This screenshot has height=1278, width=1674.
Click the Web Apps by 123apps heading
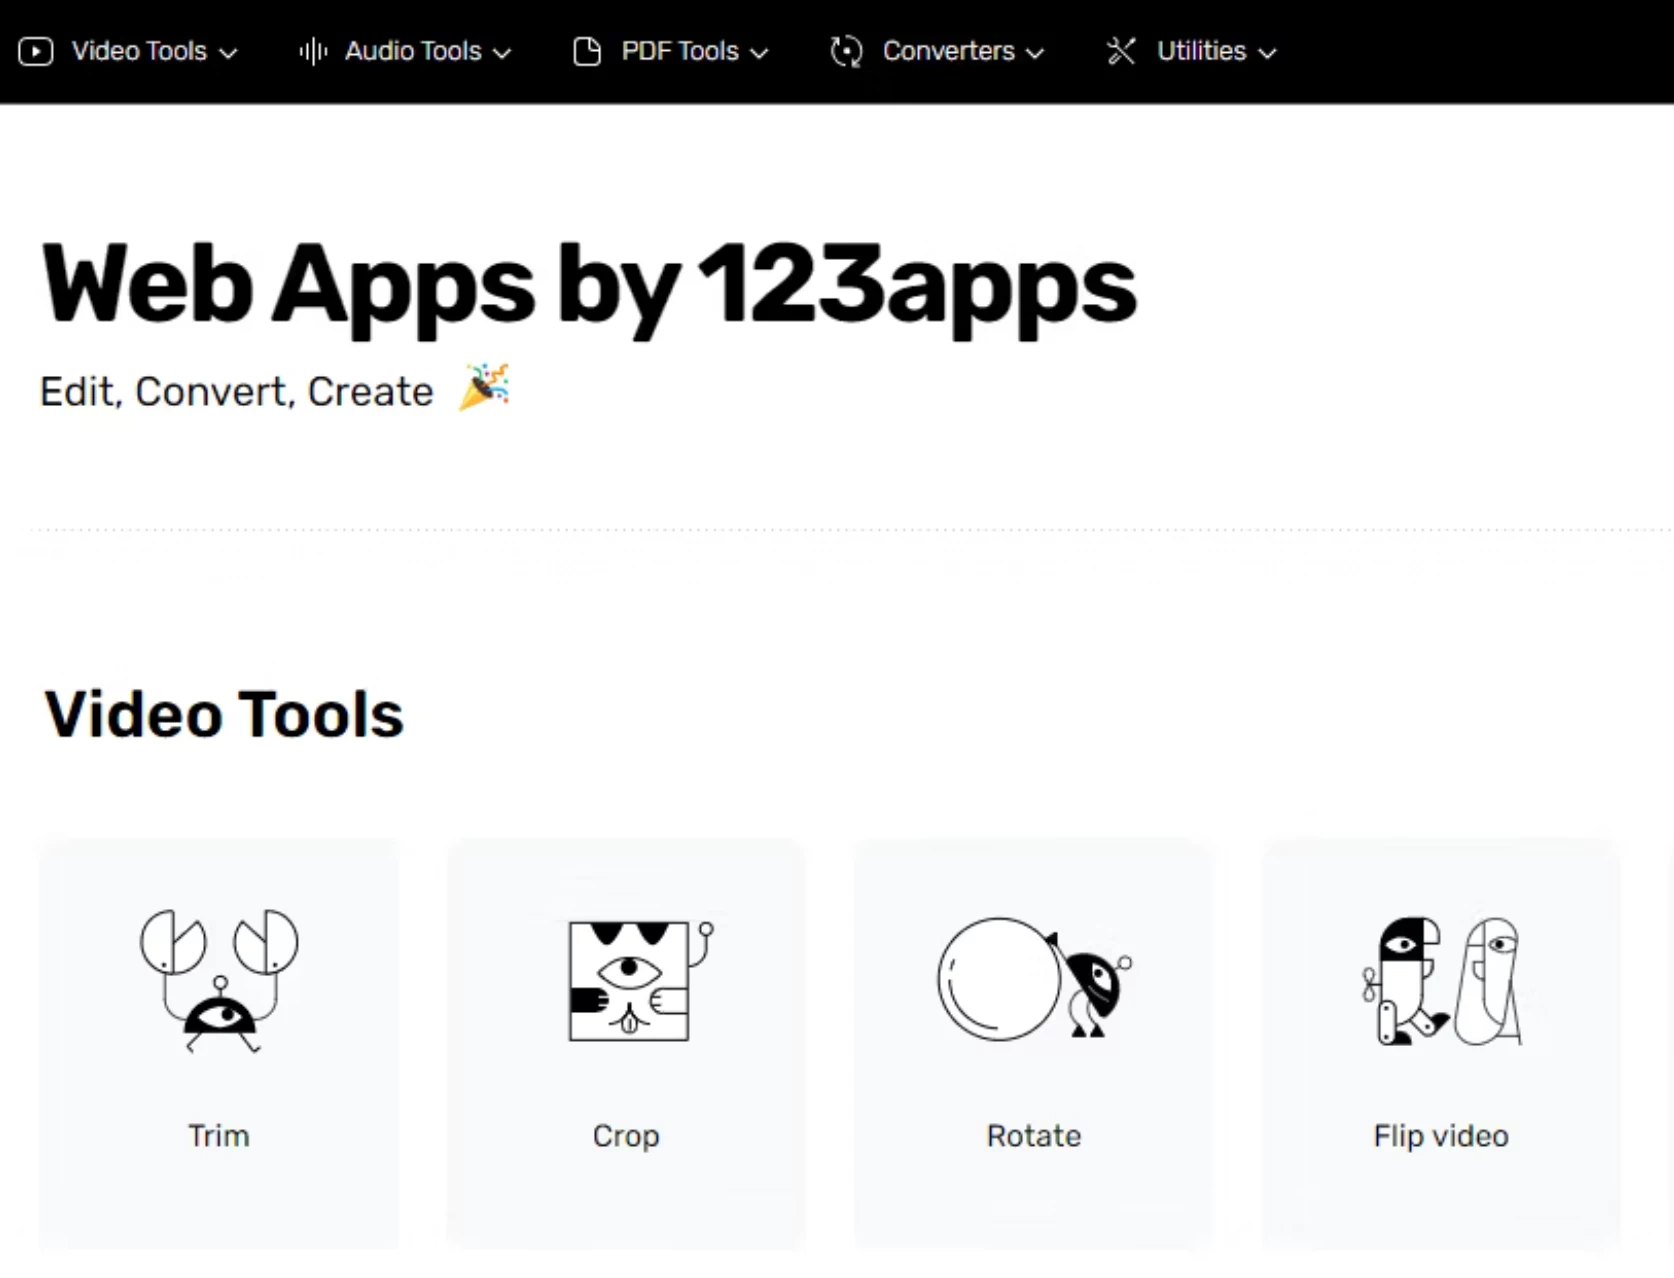point(588,286)
